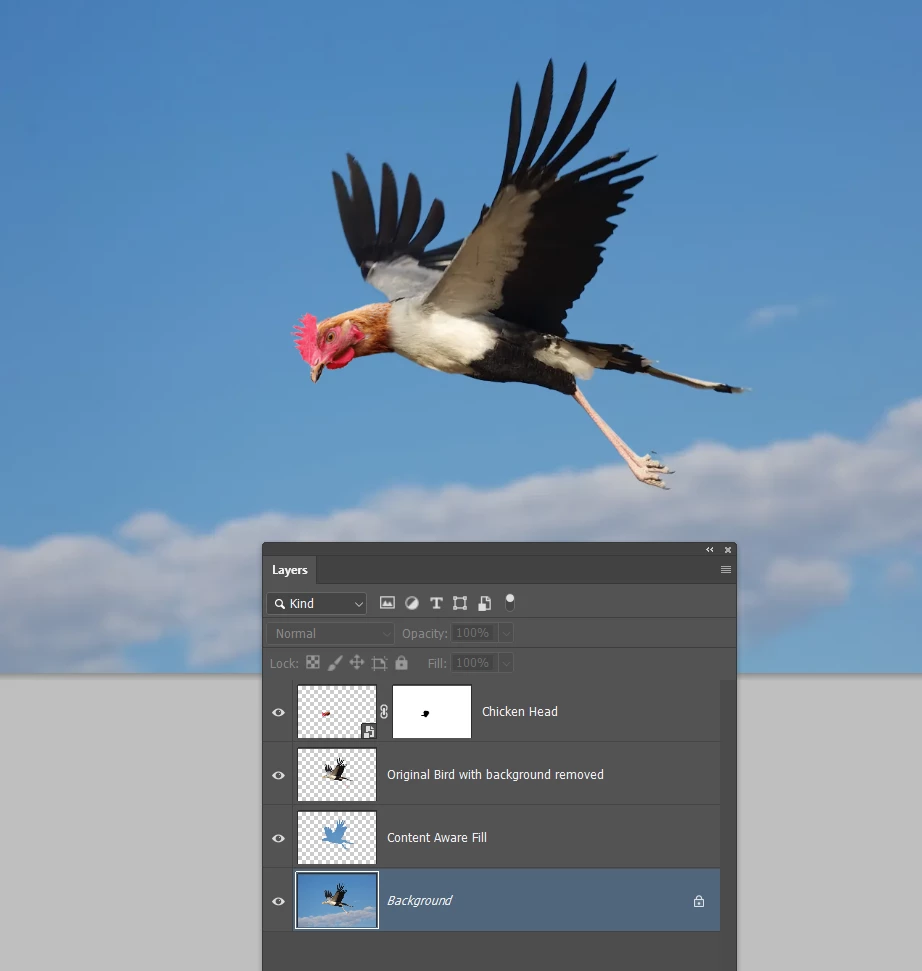Click the Fill 100% value field
922x971 pixels.
(474, 663)
